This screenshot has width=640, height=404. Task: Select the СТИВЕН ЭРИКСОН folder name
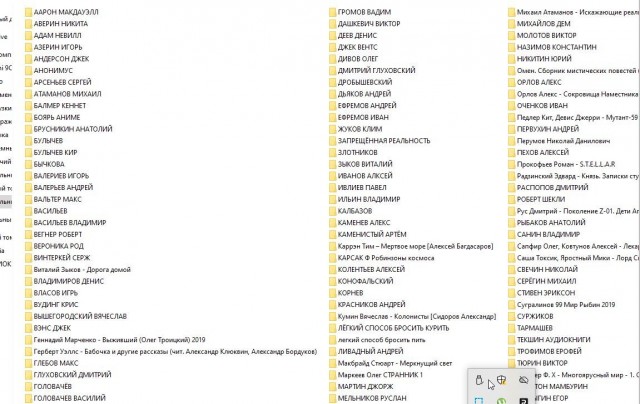point(546,293)
